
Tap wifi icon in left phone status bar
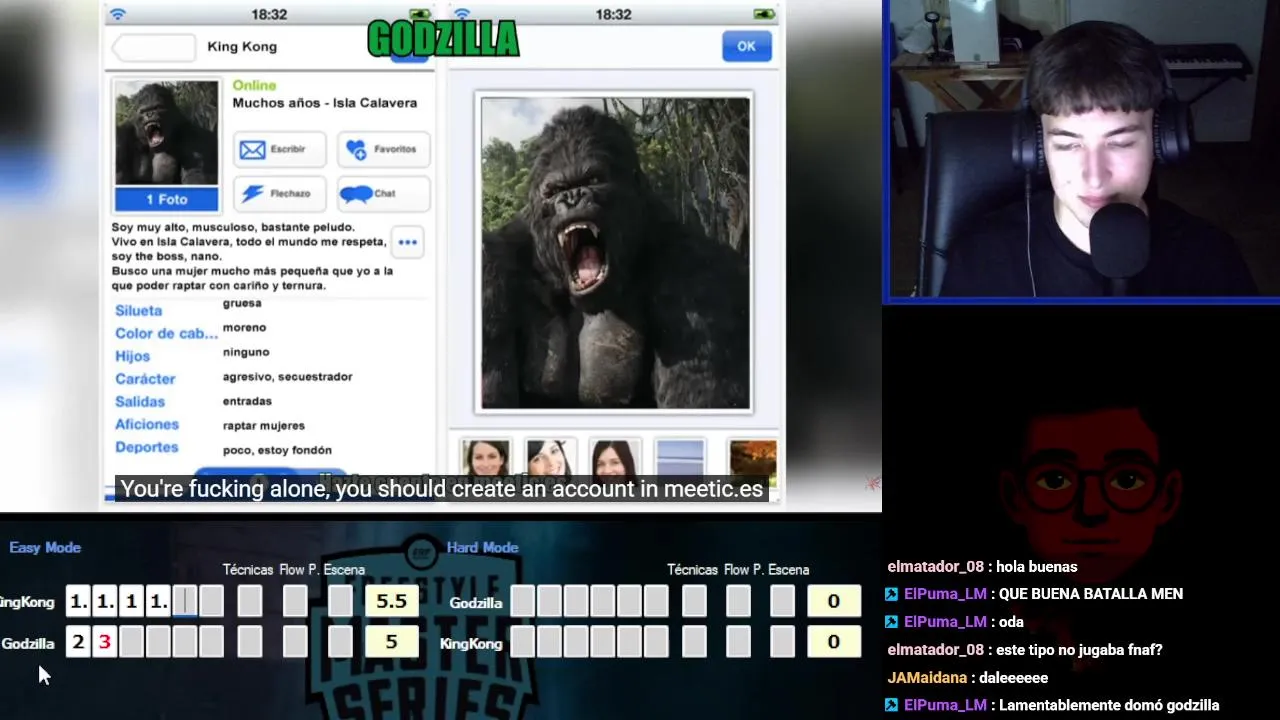[x=118, y=14]
